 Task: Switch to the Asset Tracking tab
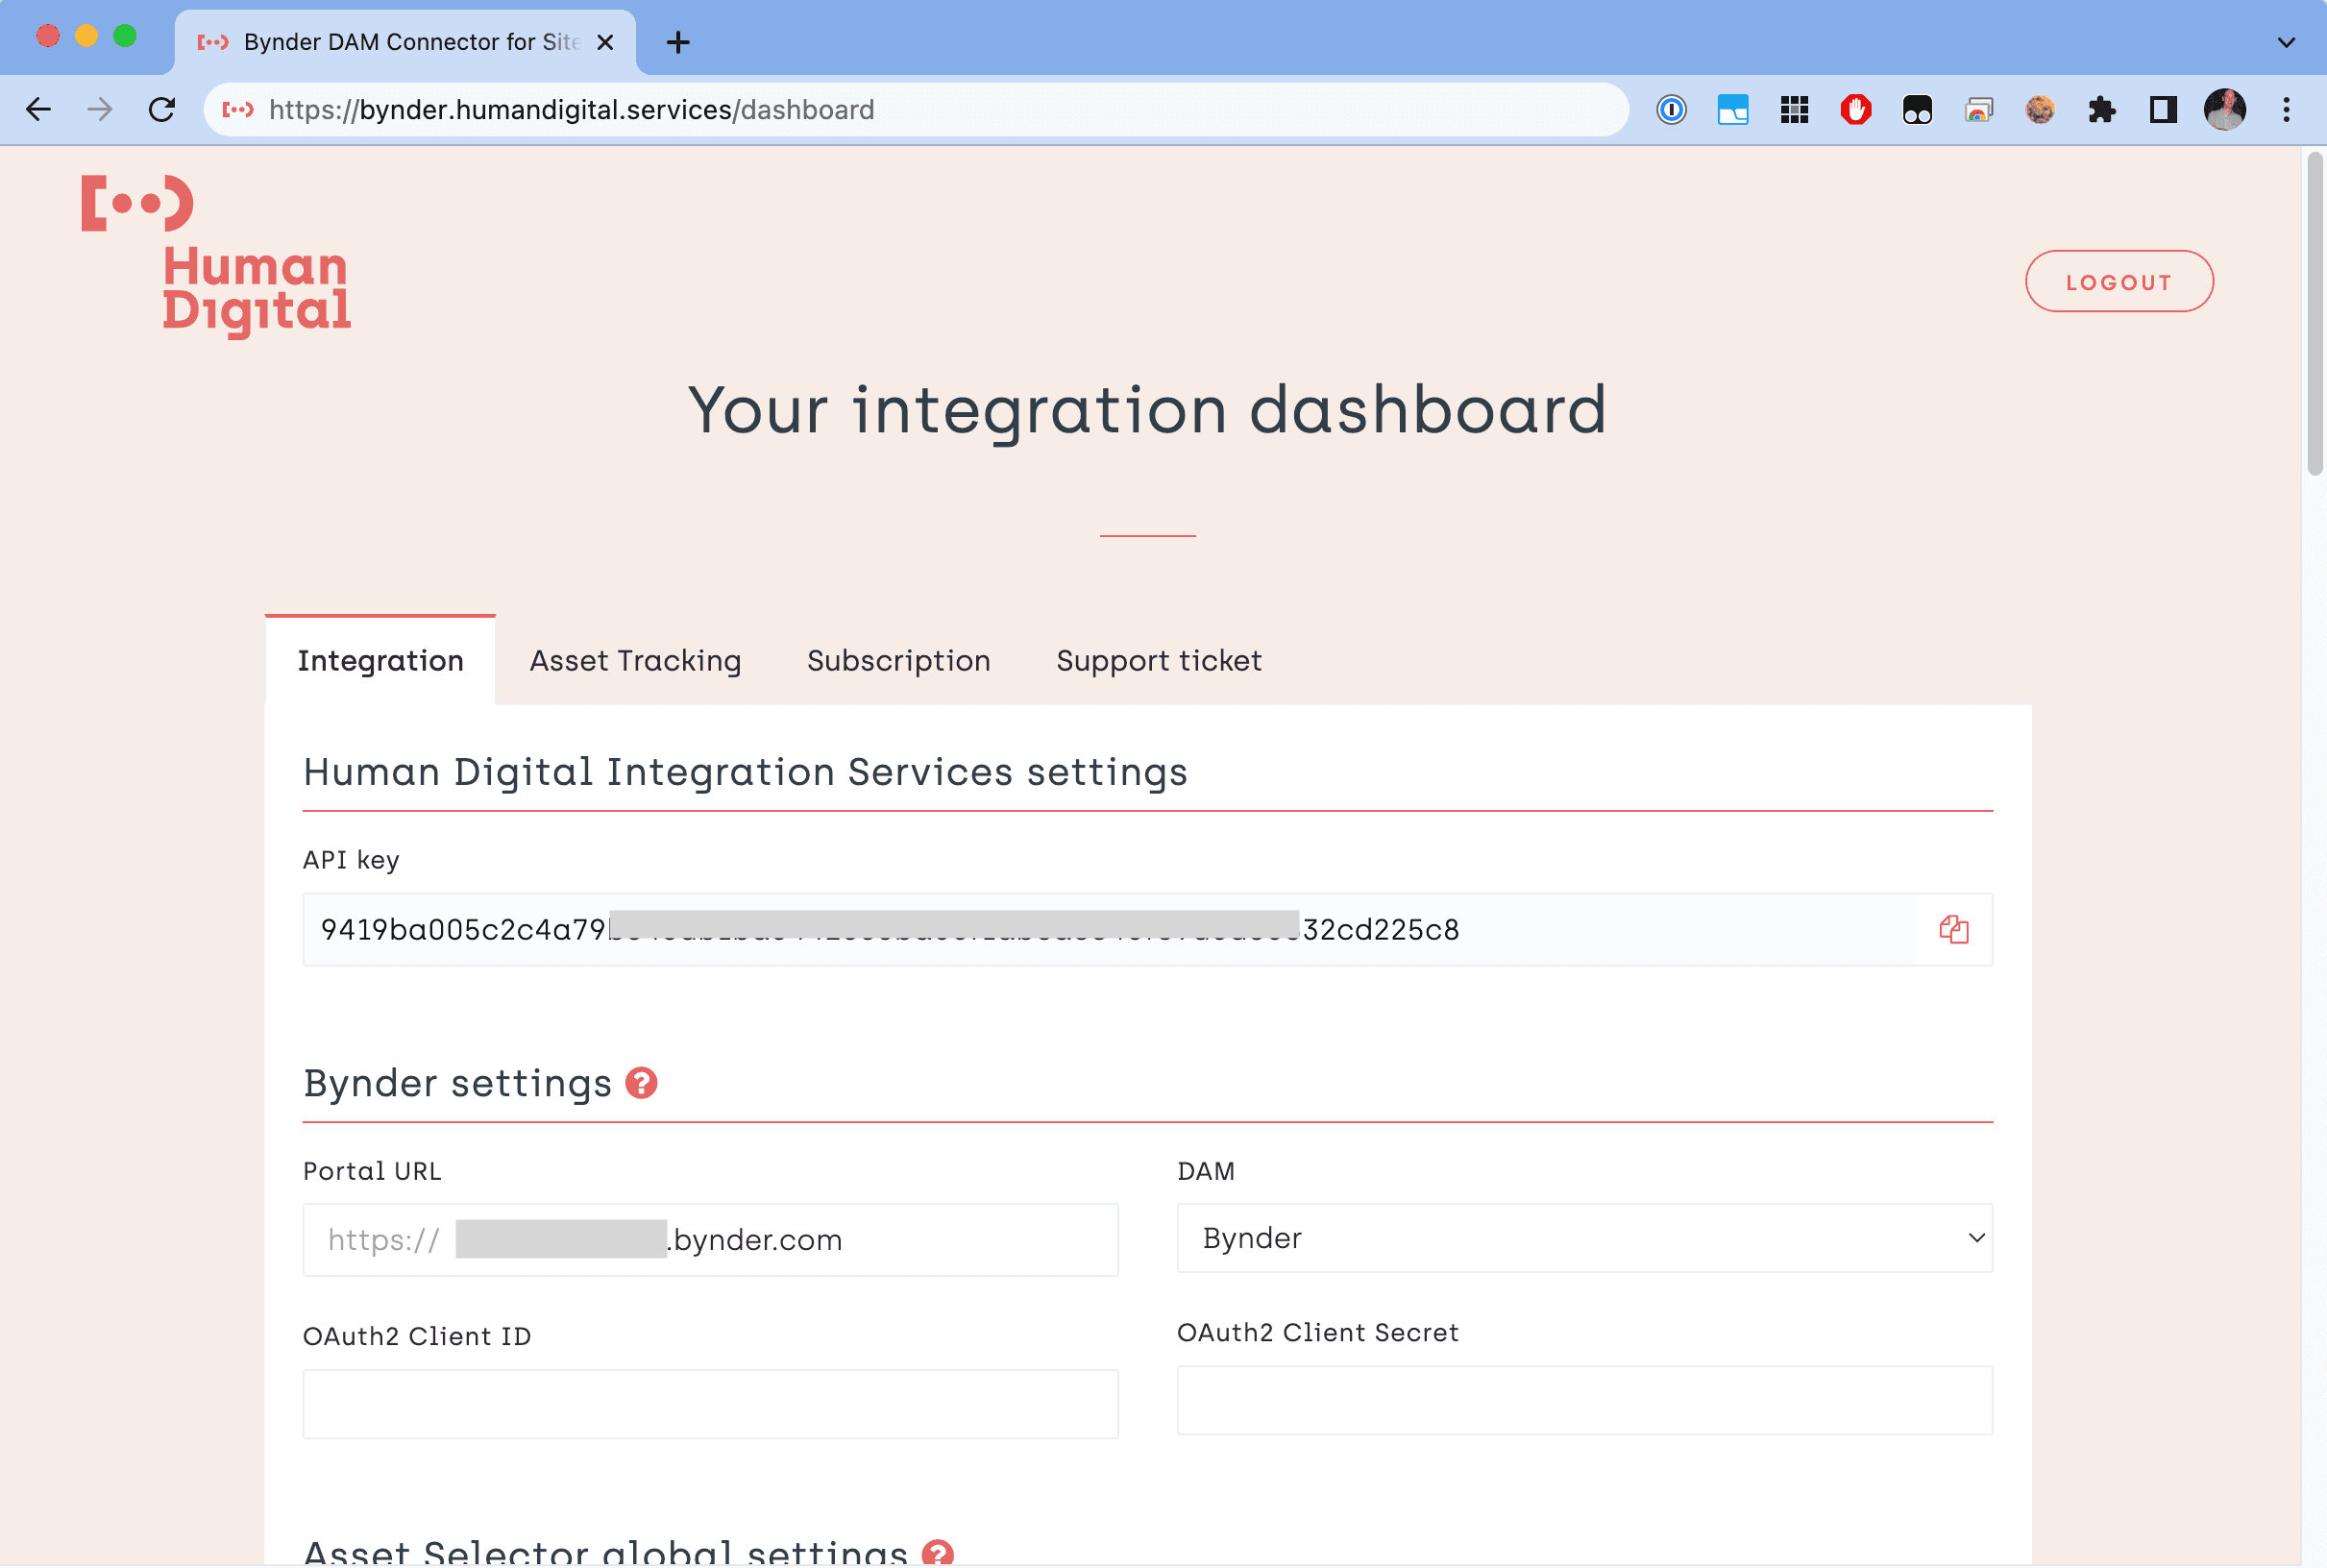(635, 661)
